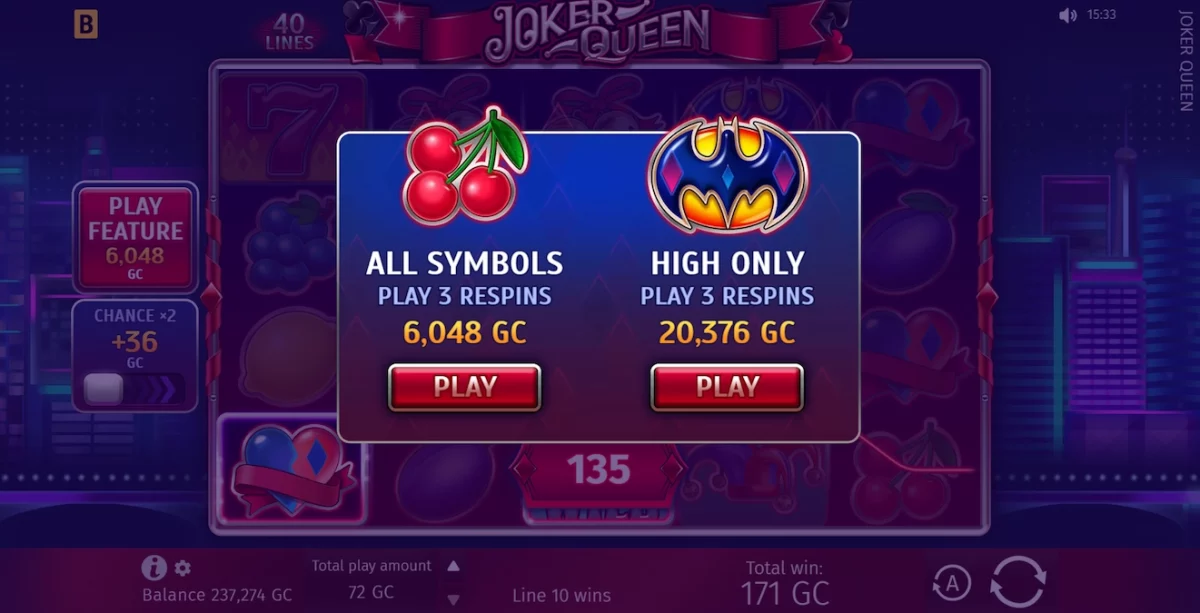This screenshot has width=1200, height=613.
Task: Select the bat mask High Only icon
Action: 727,177
